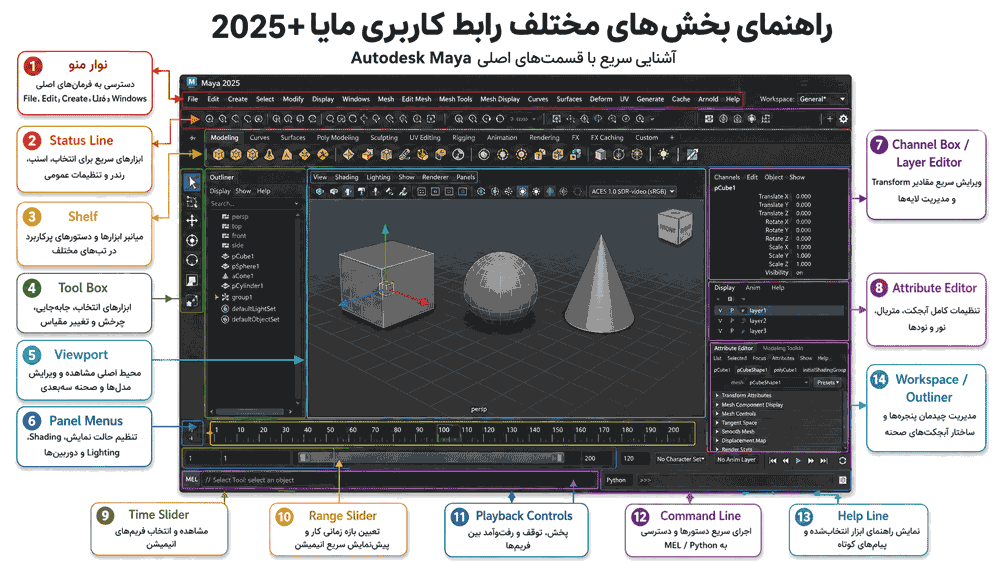
Task: Toggle layer3 playback P box
Action: (x=732, y=331)
